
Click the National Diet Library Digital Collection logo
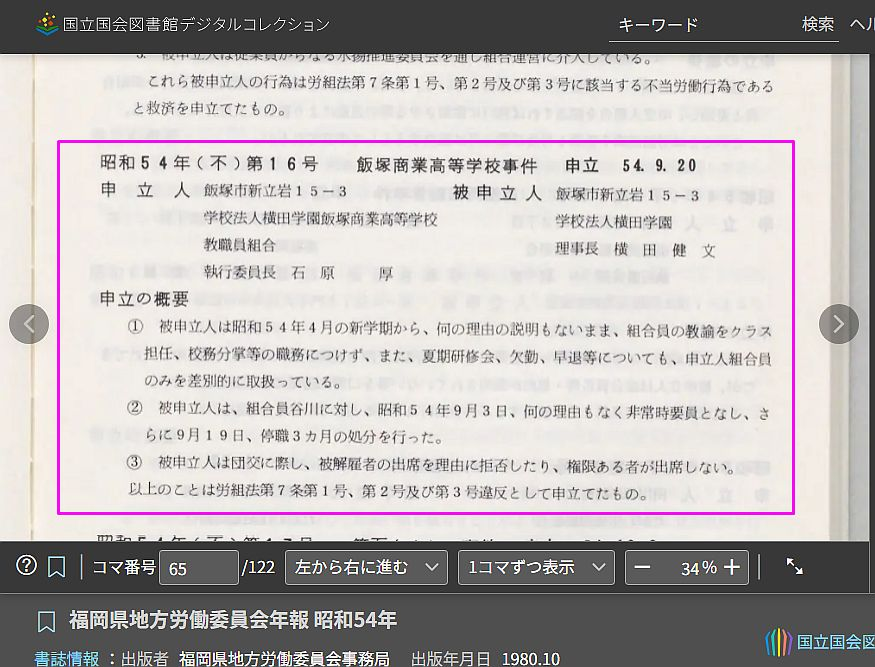pyautogui.click(x=46, y=23)
